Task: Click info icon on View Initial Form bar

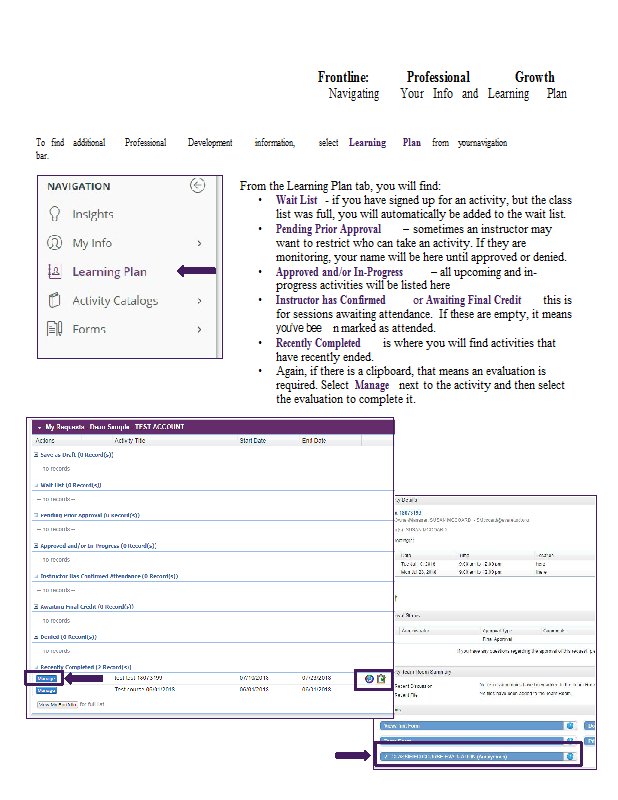Action: [570, 726]
